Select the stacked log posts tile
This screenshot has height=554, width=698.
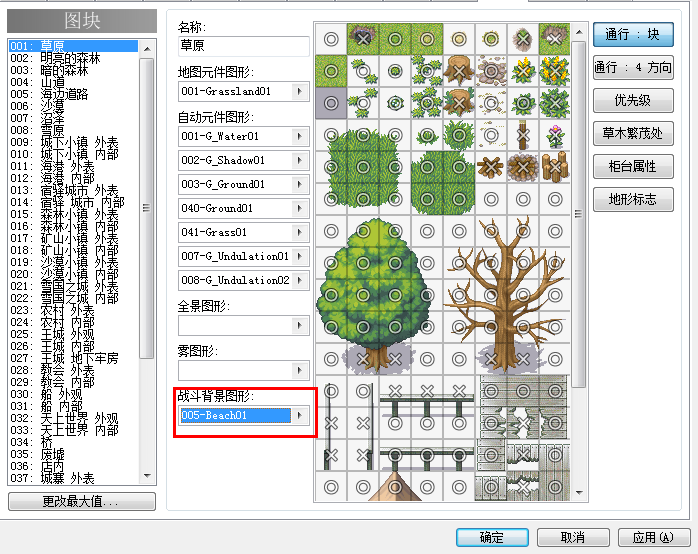[555, 167]
